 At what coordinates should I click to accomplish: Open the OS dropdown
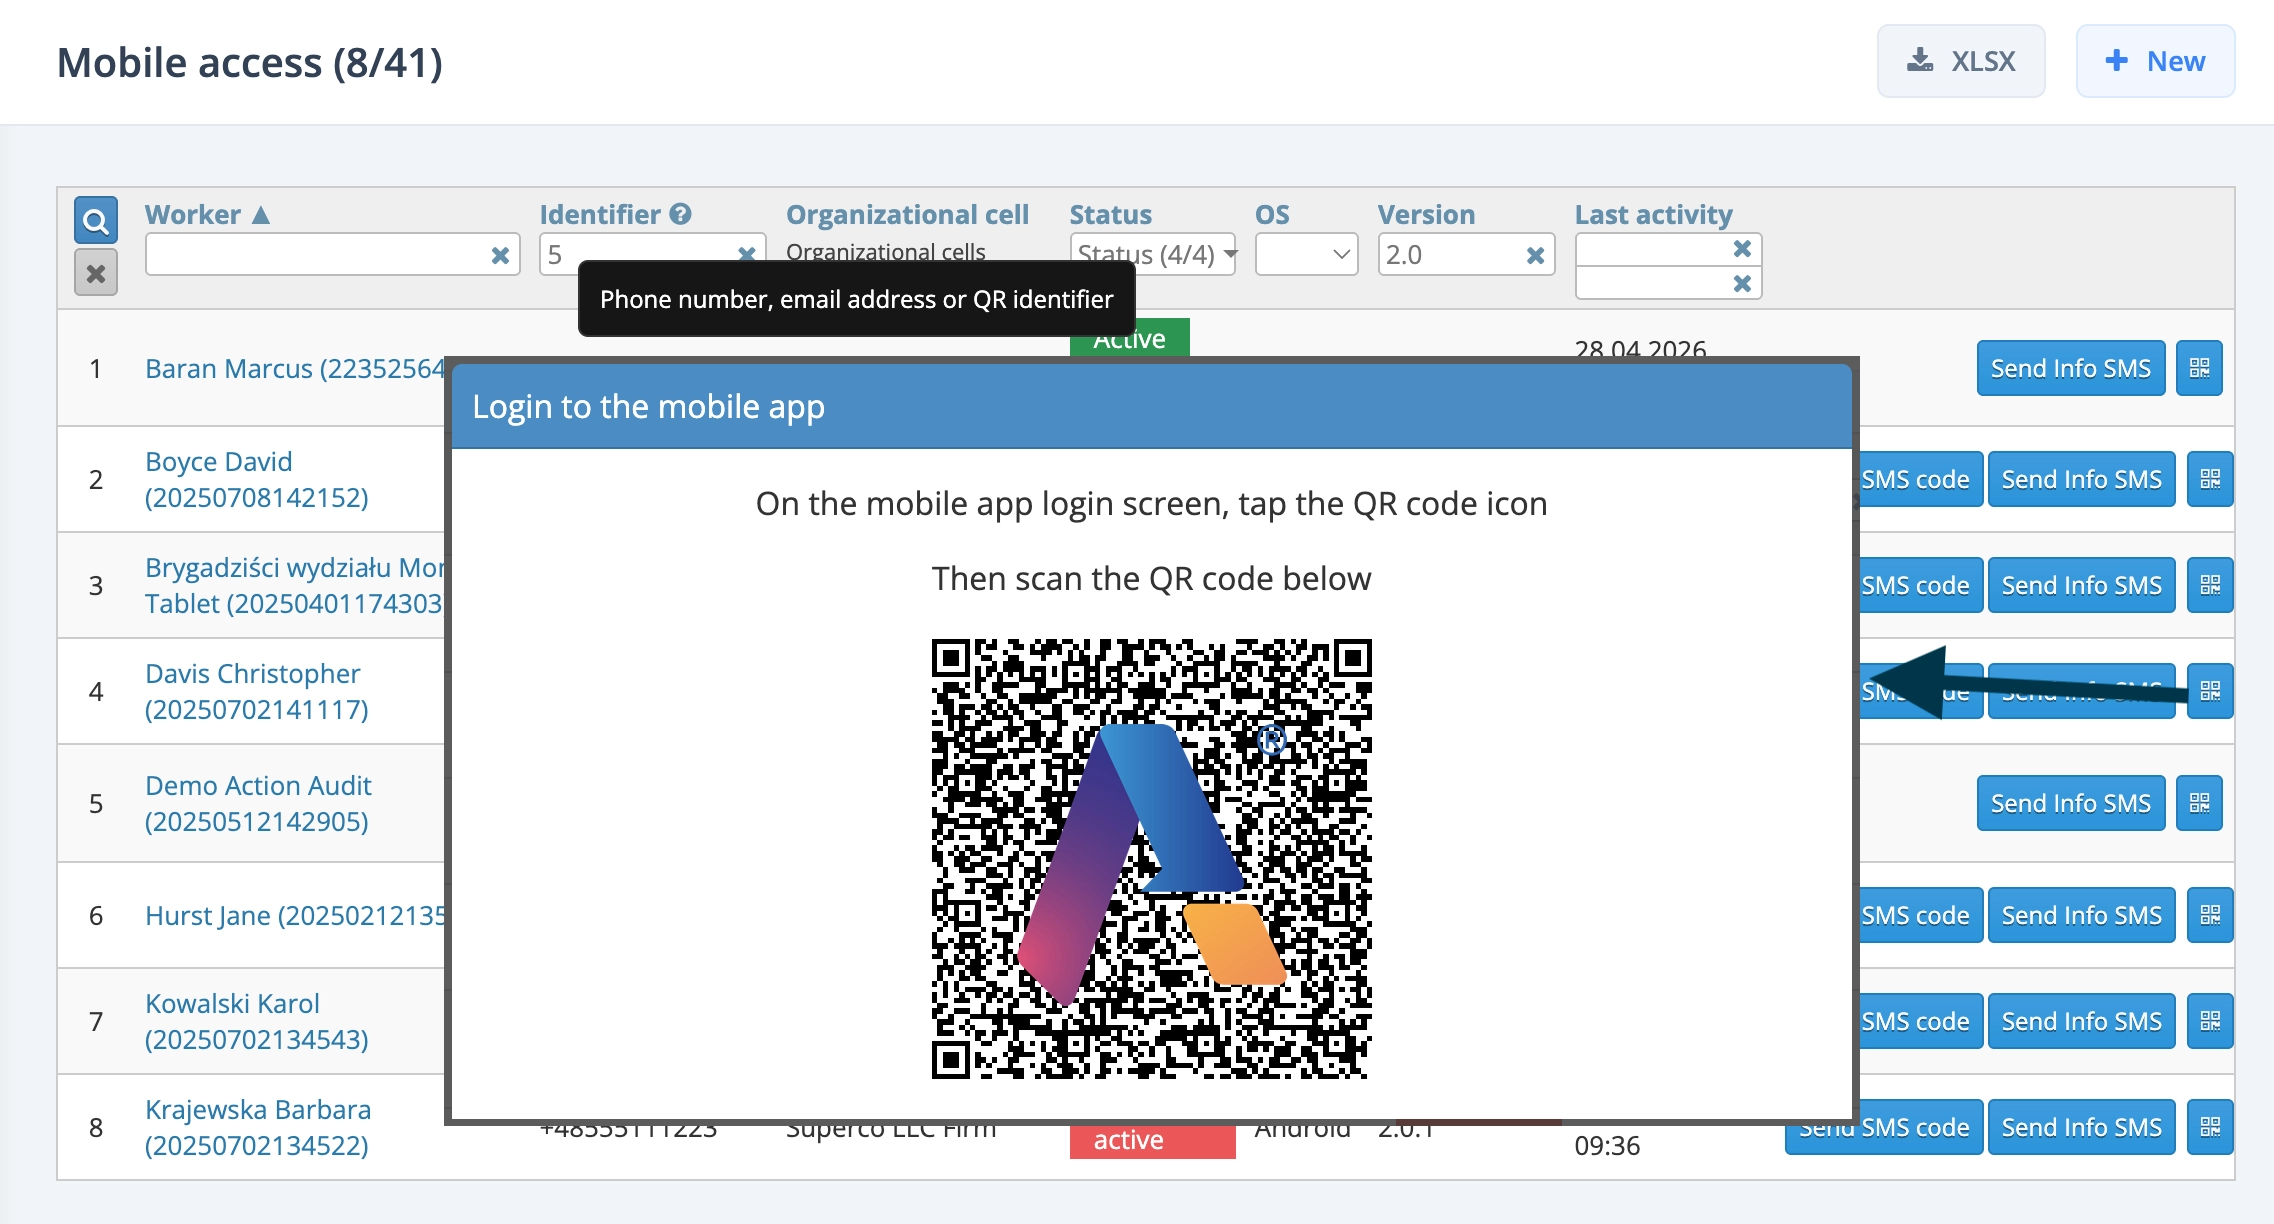[1305, 255]
